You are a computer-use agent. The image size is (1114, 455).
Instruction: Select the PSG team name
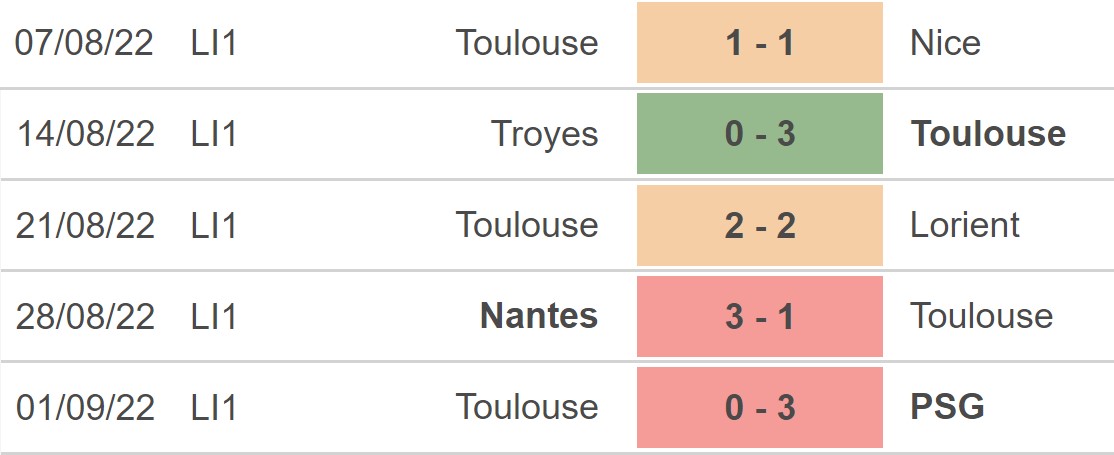(x=947, y=407)
